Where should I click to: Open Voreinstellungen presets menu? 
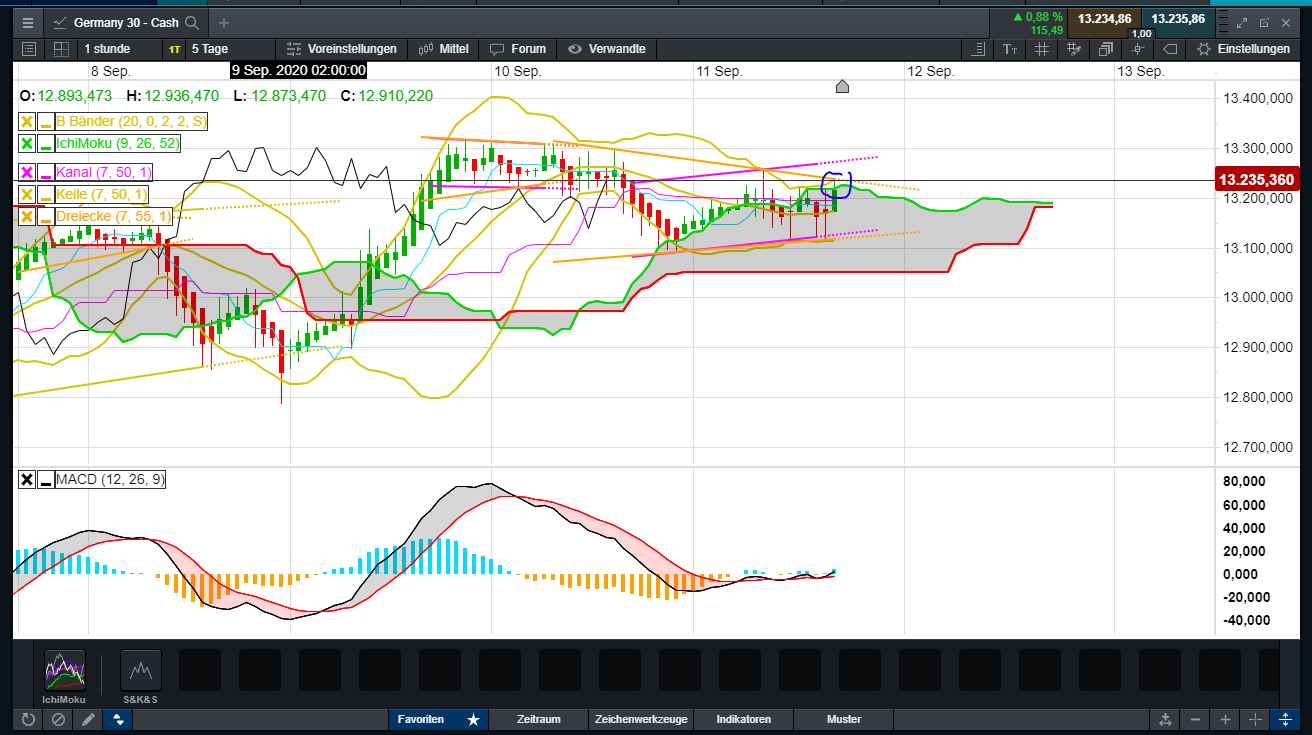(x=342, y=49)
